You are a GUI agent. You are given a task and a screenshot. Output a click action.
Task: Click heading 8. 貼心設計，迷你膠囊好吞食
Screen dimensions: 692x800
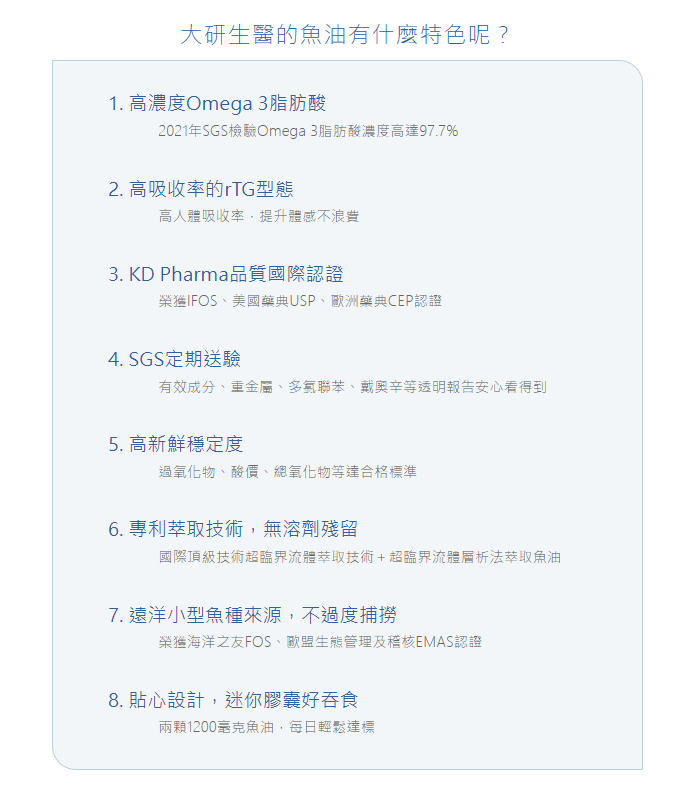click(233, 700)
